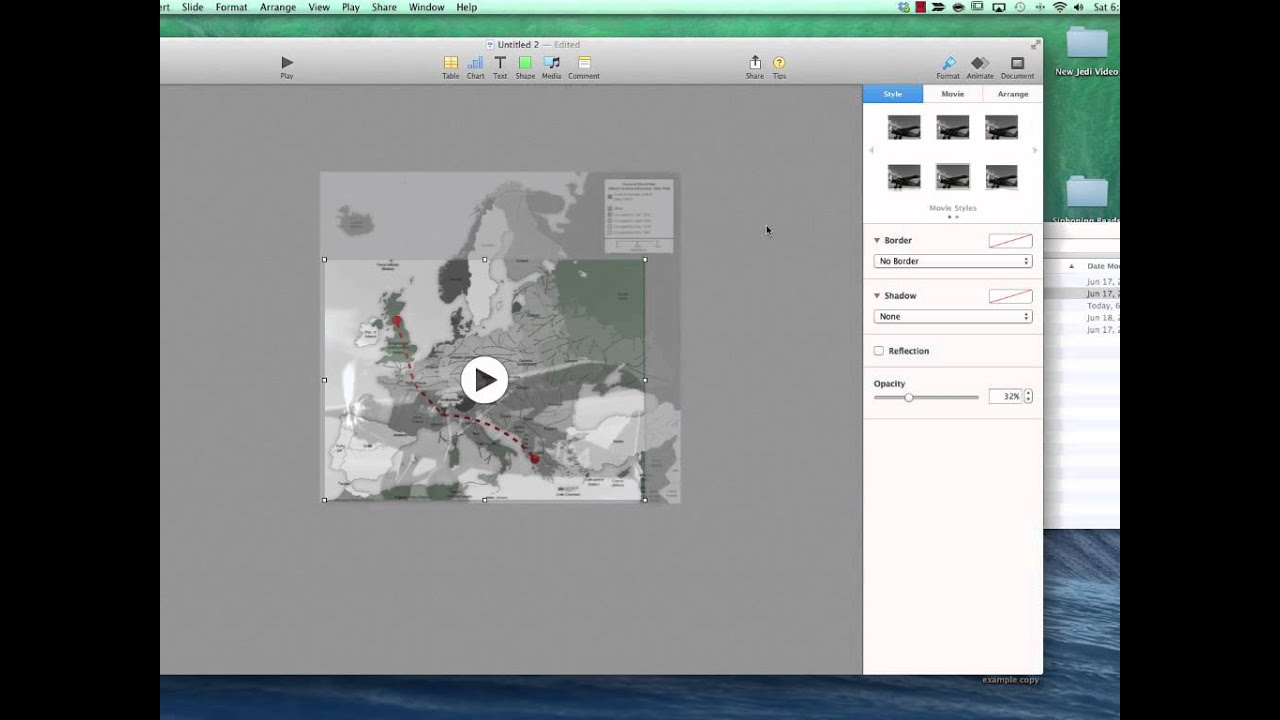
Task: Click the volume icon in menu bar
Action: [x=1081, y=7]
